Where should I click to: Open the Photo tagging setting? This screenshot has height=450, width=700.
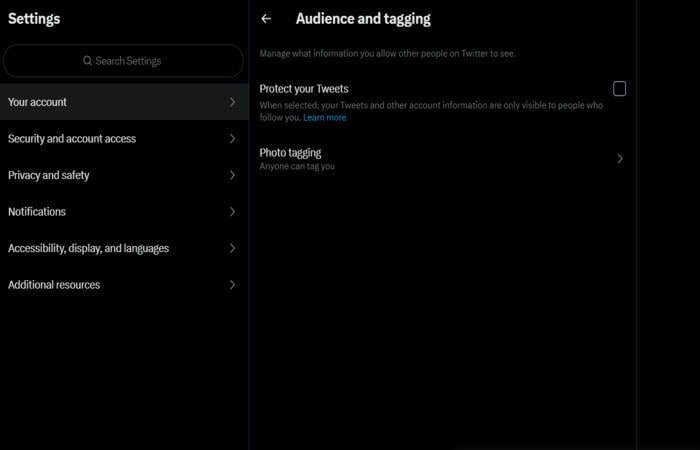442,159
